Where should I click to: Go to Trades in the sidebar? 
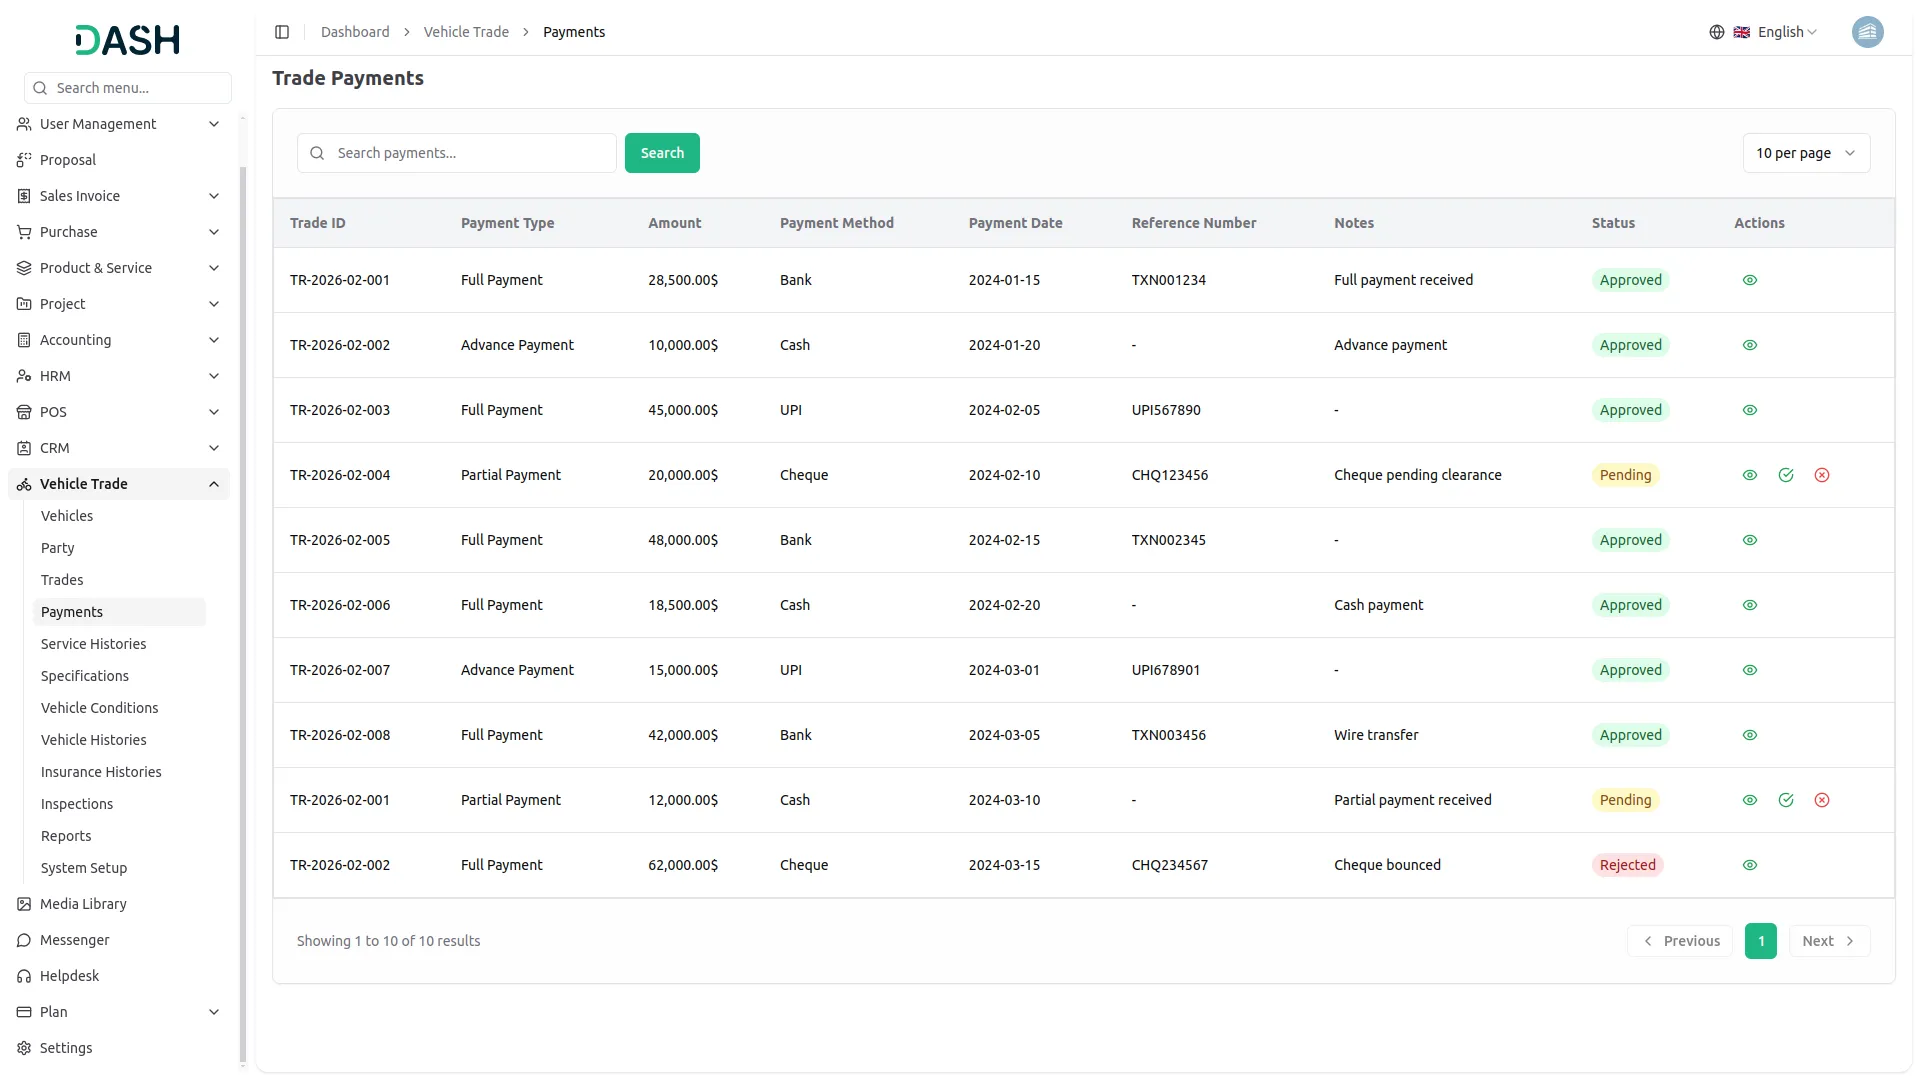[x=62, y=580]
